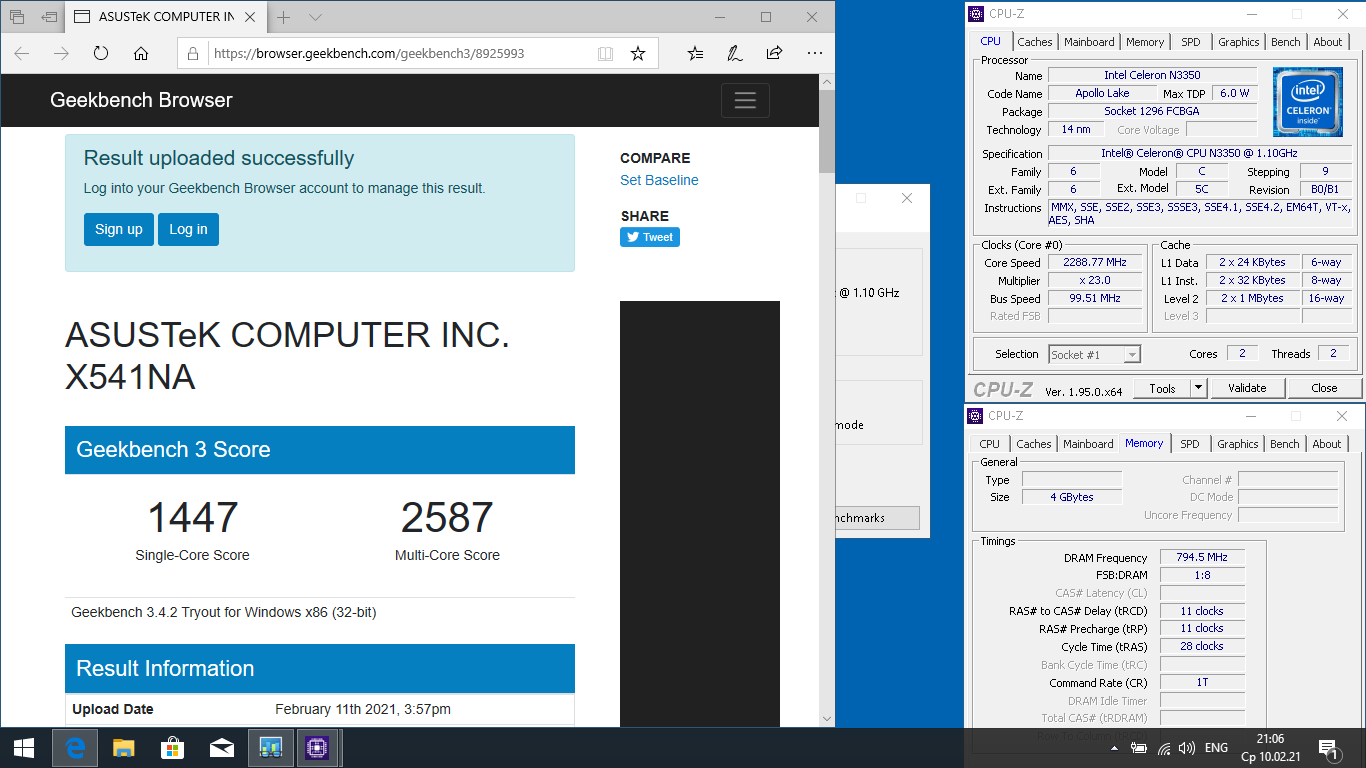Switch to Mainboard tab in upper CPU-Z
This screenshot has width=1366, height=768.
point(1089,42)
